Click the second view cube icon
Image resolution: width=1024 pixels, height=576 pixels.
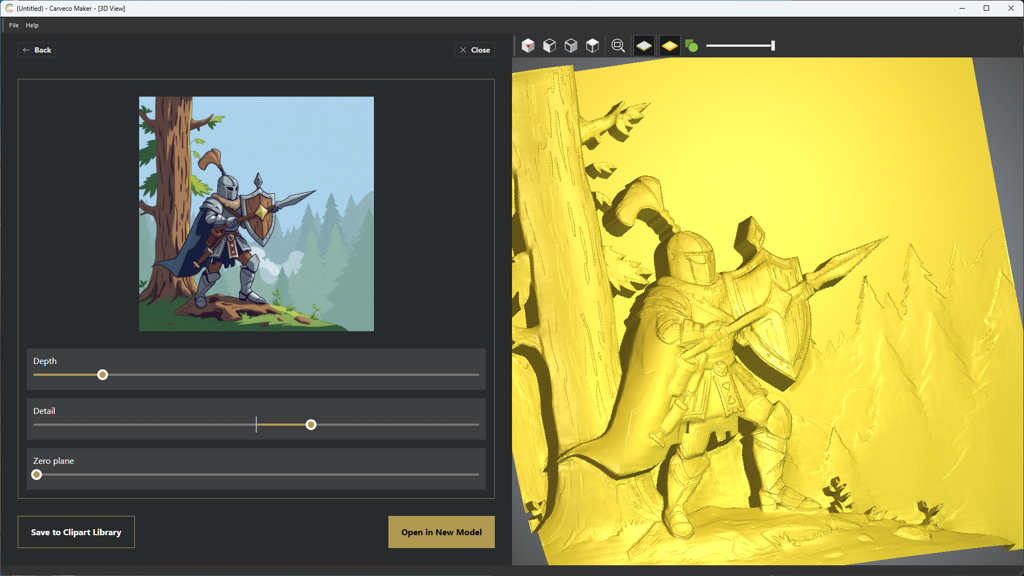pyautogui.click(x=549, y=46)
